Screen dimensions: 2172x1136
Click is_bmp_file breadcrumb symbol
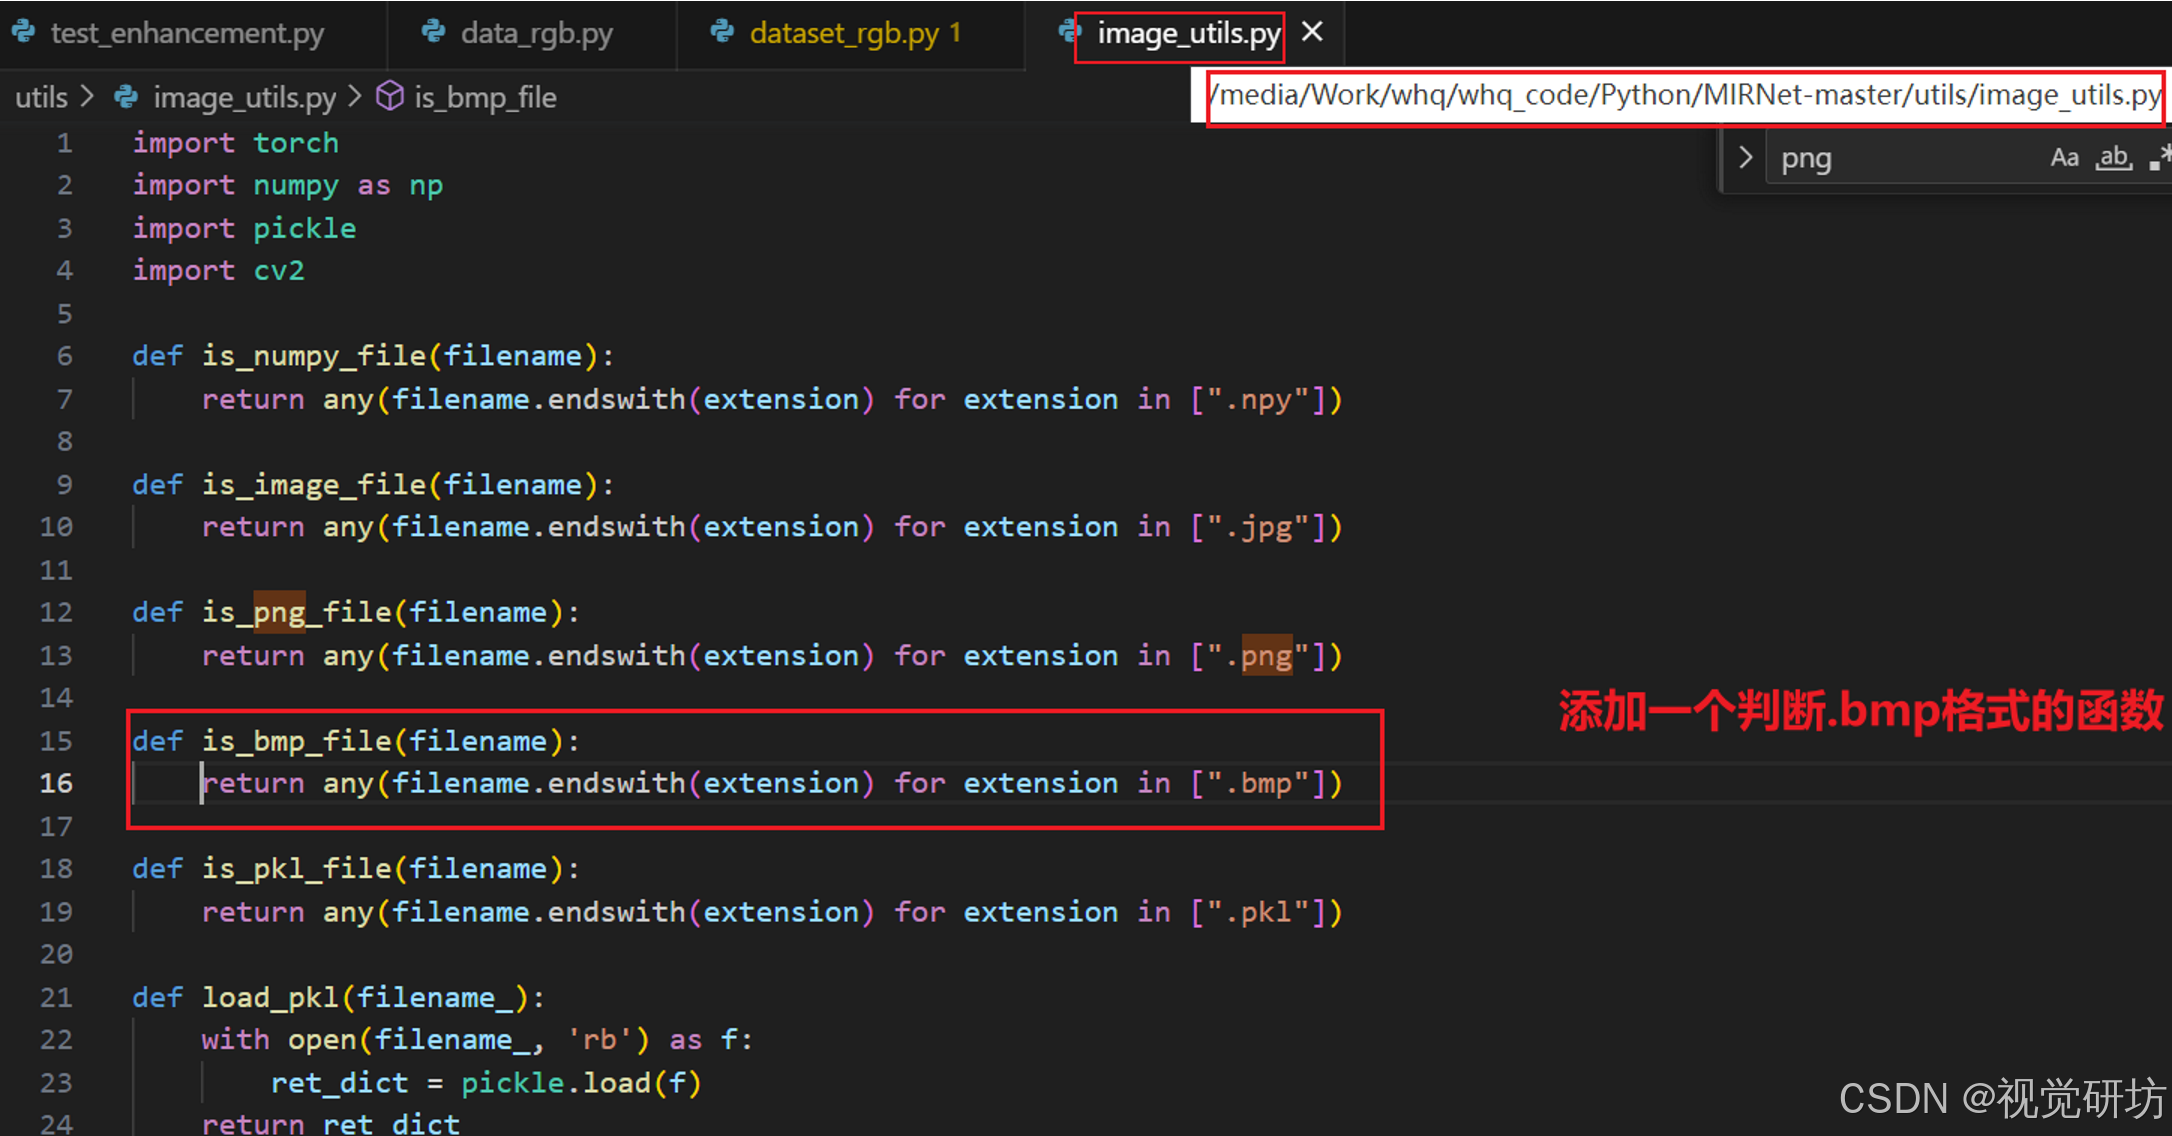pyautogui.click(x=485, y=97)
